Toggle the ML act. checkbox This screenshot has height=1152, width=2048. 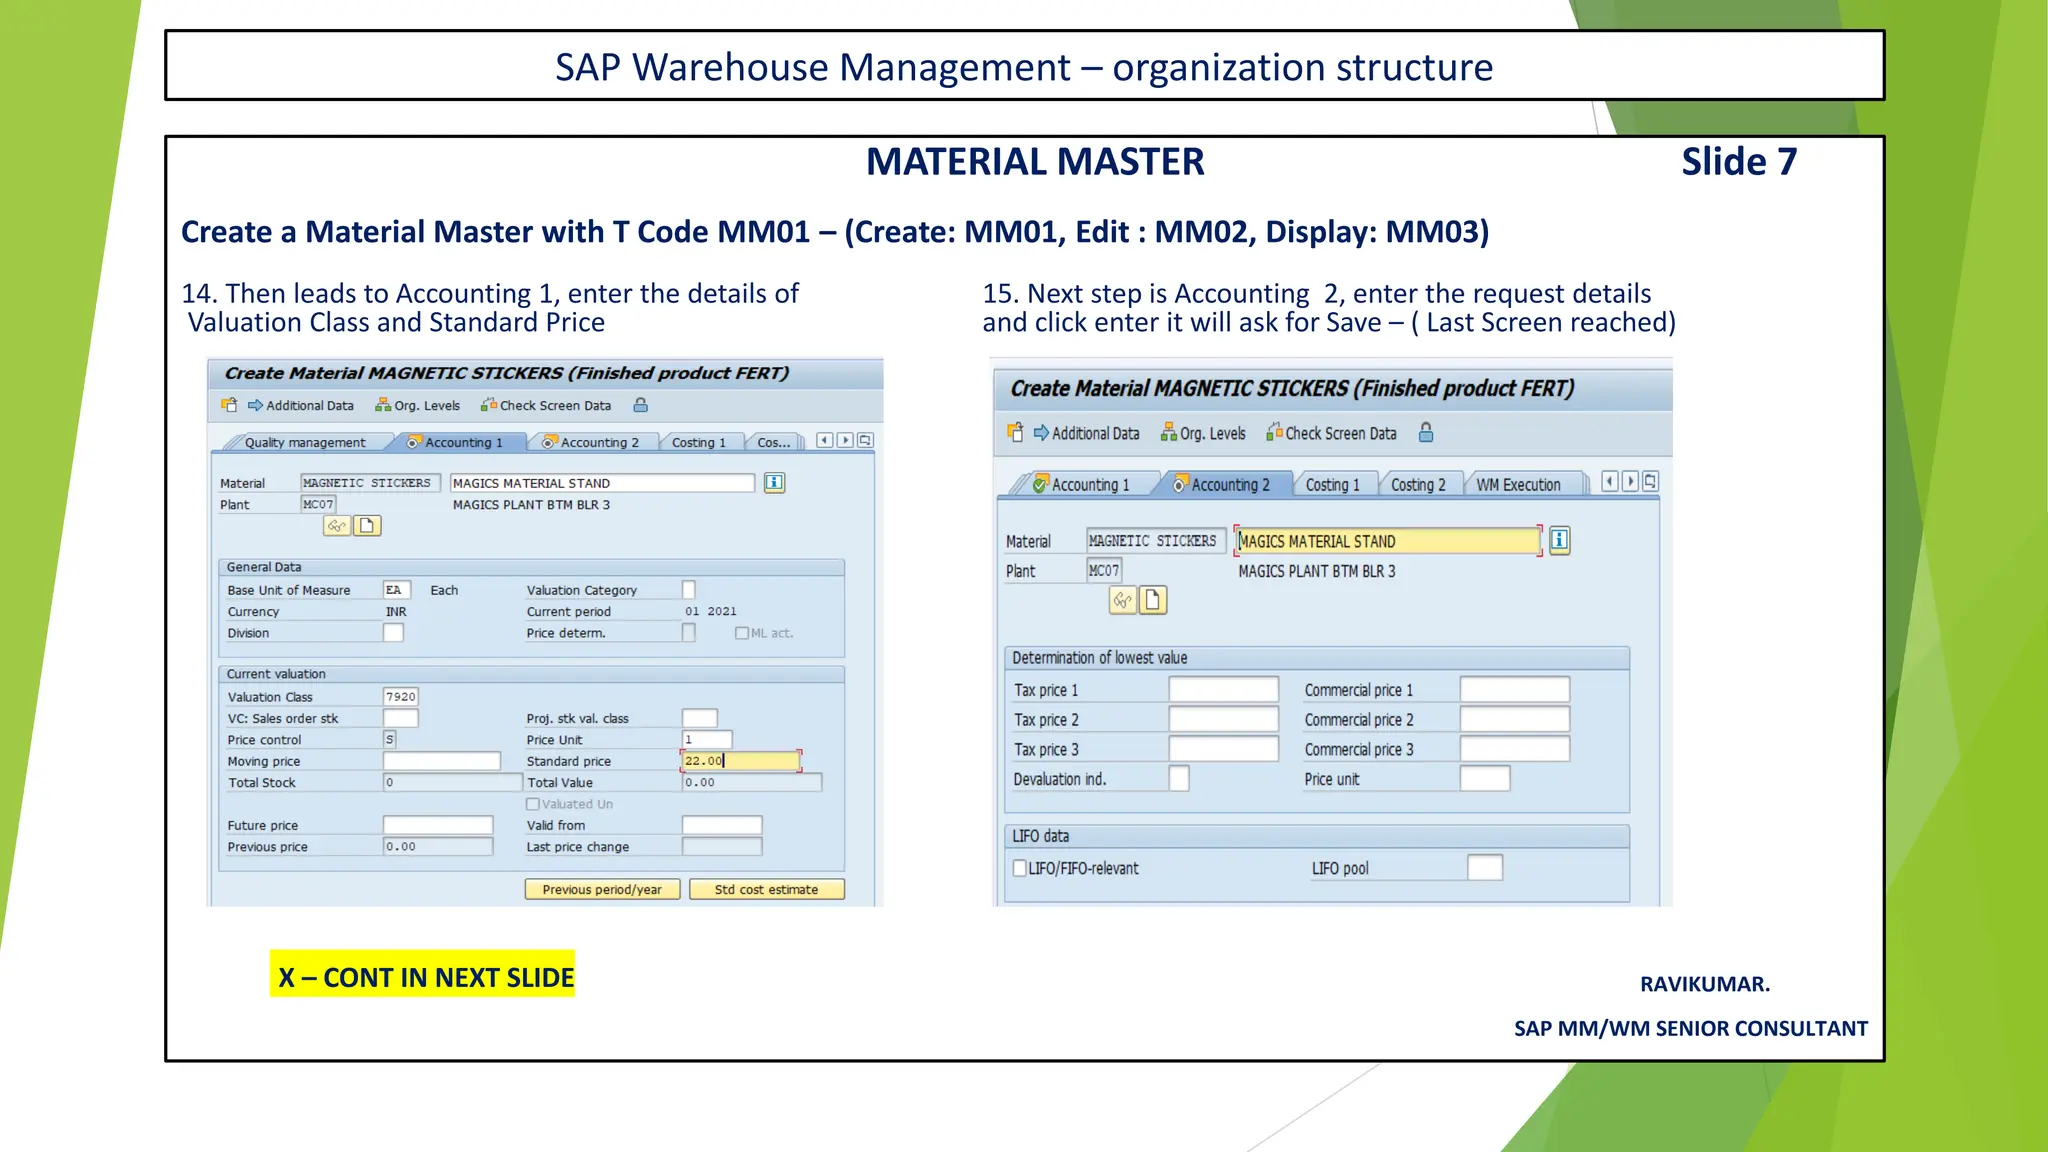coord(742,633)
